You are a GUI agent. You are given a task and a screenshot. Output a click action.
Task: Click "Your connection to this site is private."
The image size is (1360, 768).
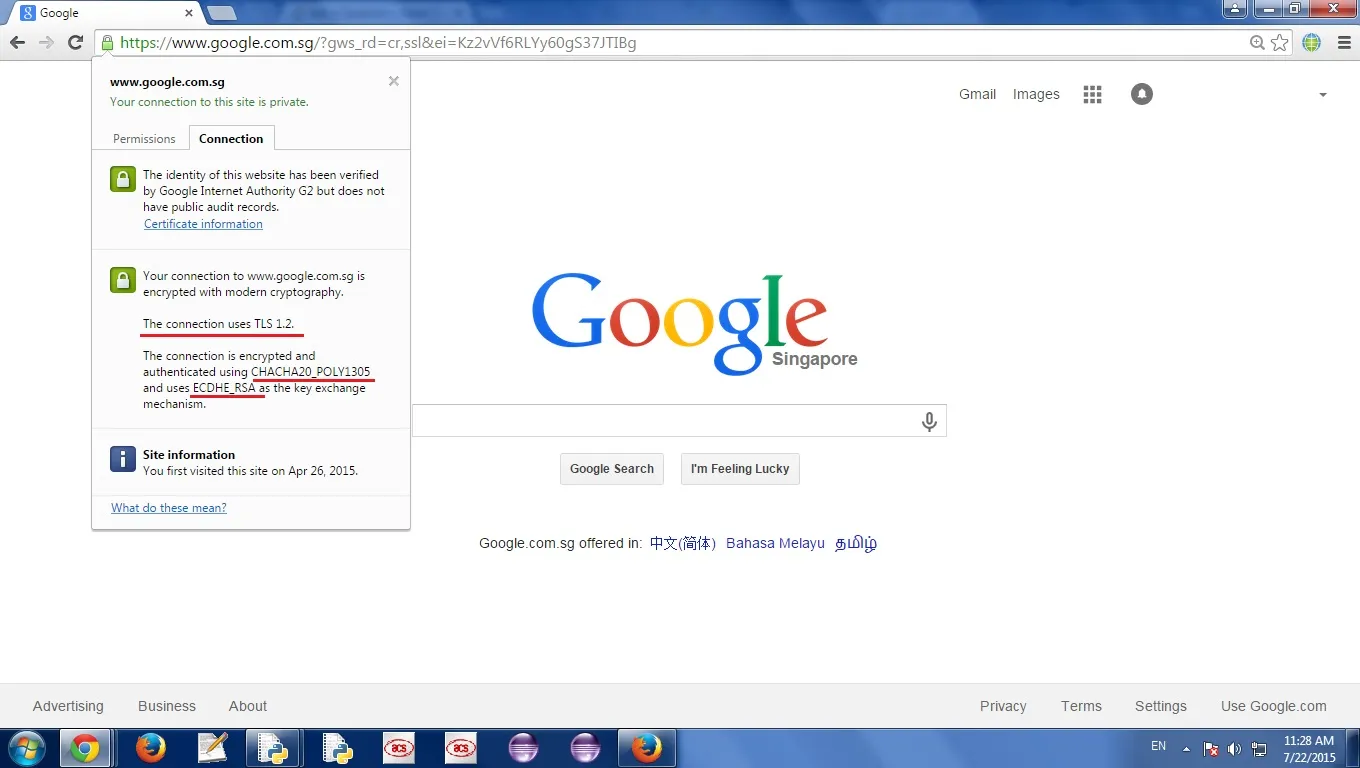pyautogui.click(x=209, y=102)
